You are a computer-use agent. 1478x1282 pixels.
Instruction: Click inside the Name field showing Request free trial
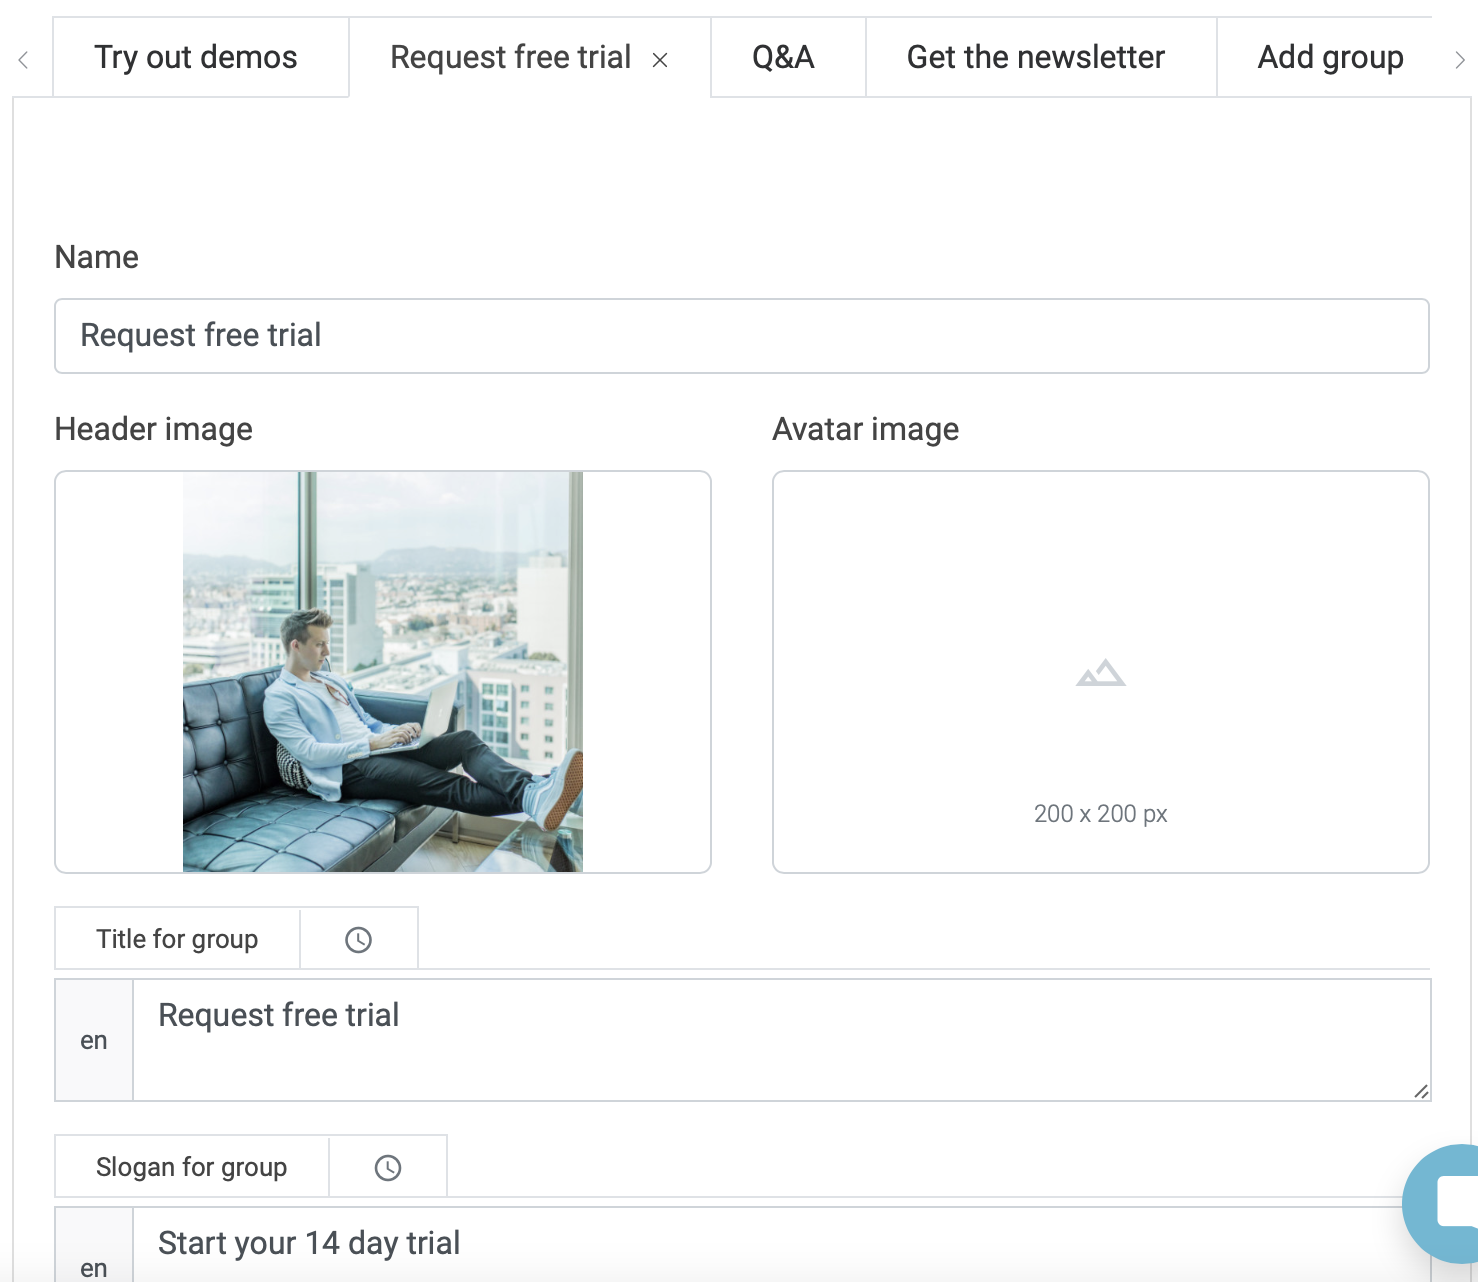[740, 336]
